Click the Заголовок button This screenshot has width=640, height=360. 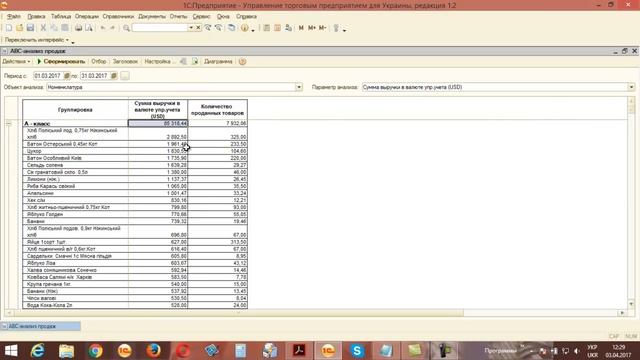[x=125, y=62]
